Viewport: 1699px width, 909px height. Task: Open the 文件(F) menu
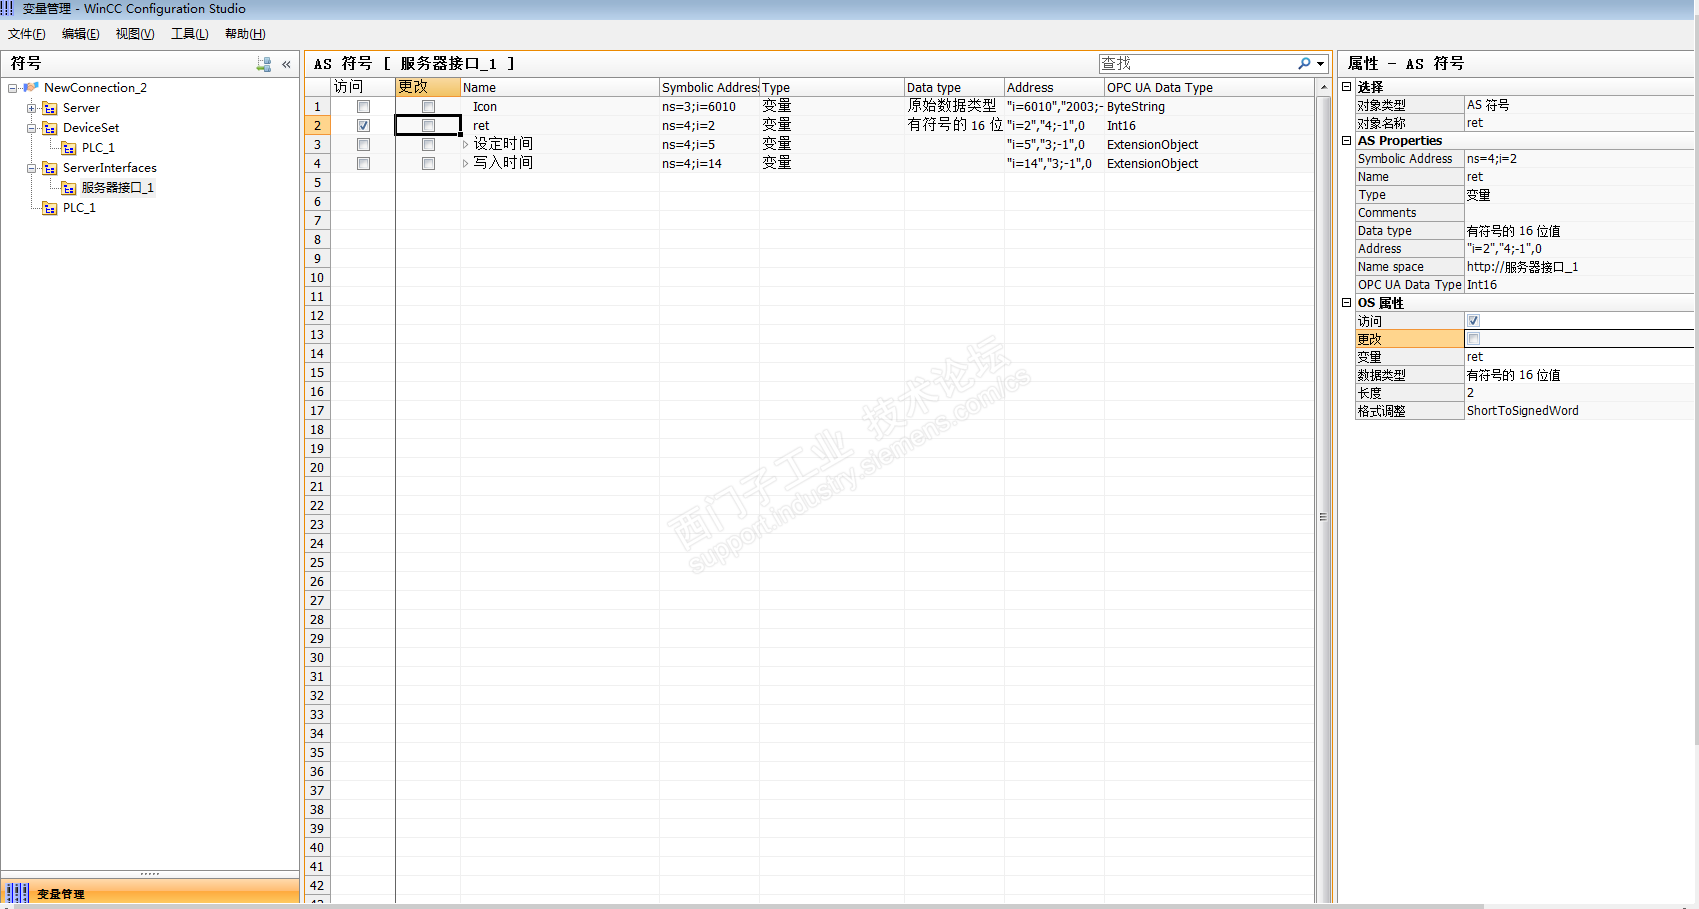(27, 34)
